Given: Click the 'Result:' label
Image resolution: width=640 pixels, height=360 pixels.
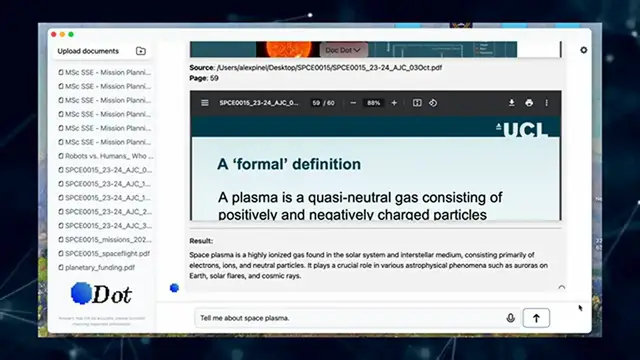Looking at the screenshot, I should click(x=201, y=241).
